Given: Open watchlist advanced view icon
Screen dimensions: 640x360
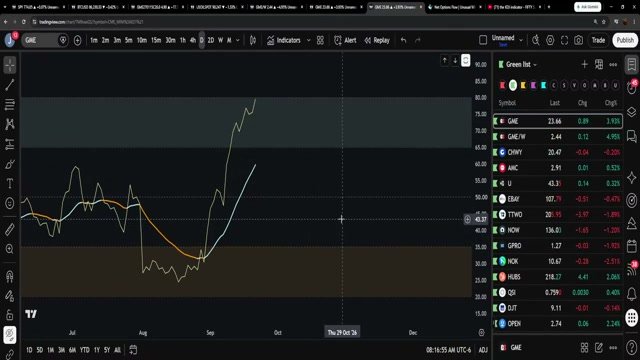Looking at the screenshot, I should [599, 64].
